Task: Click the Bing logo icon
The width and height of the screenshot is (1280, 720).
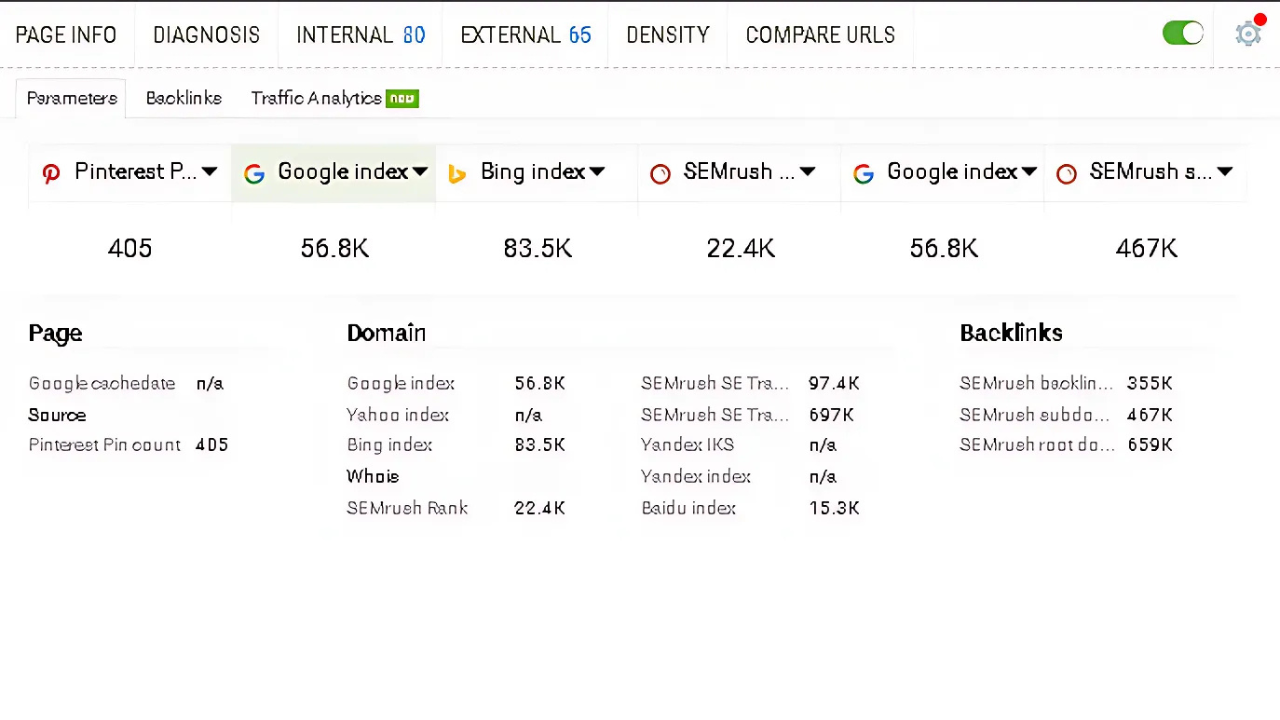Action: pos(457,173)
